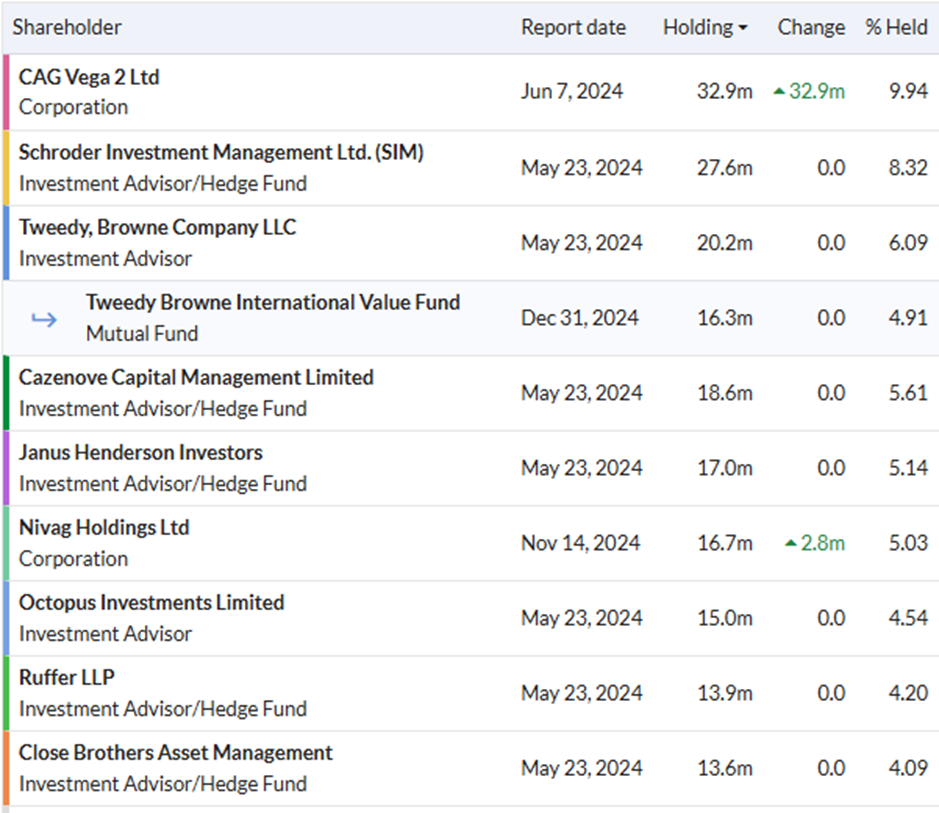Image resolution: width=939 pixels, height=813 pixels.
Task: Open Octopus Investments Limited
Action: pyautogui.click(x=152, y=603)
